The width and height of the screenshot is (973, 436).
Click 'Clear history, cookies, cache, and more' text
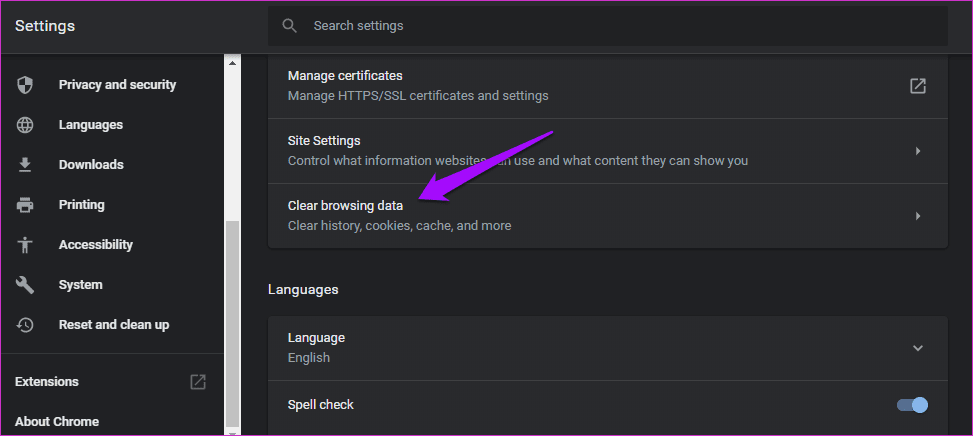(400, 226)
